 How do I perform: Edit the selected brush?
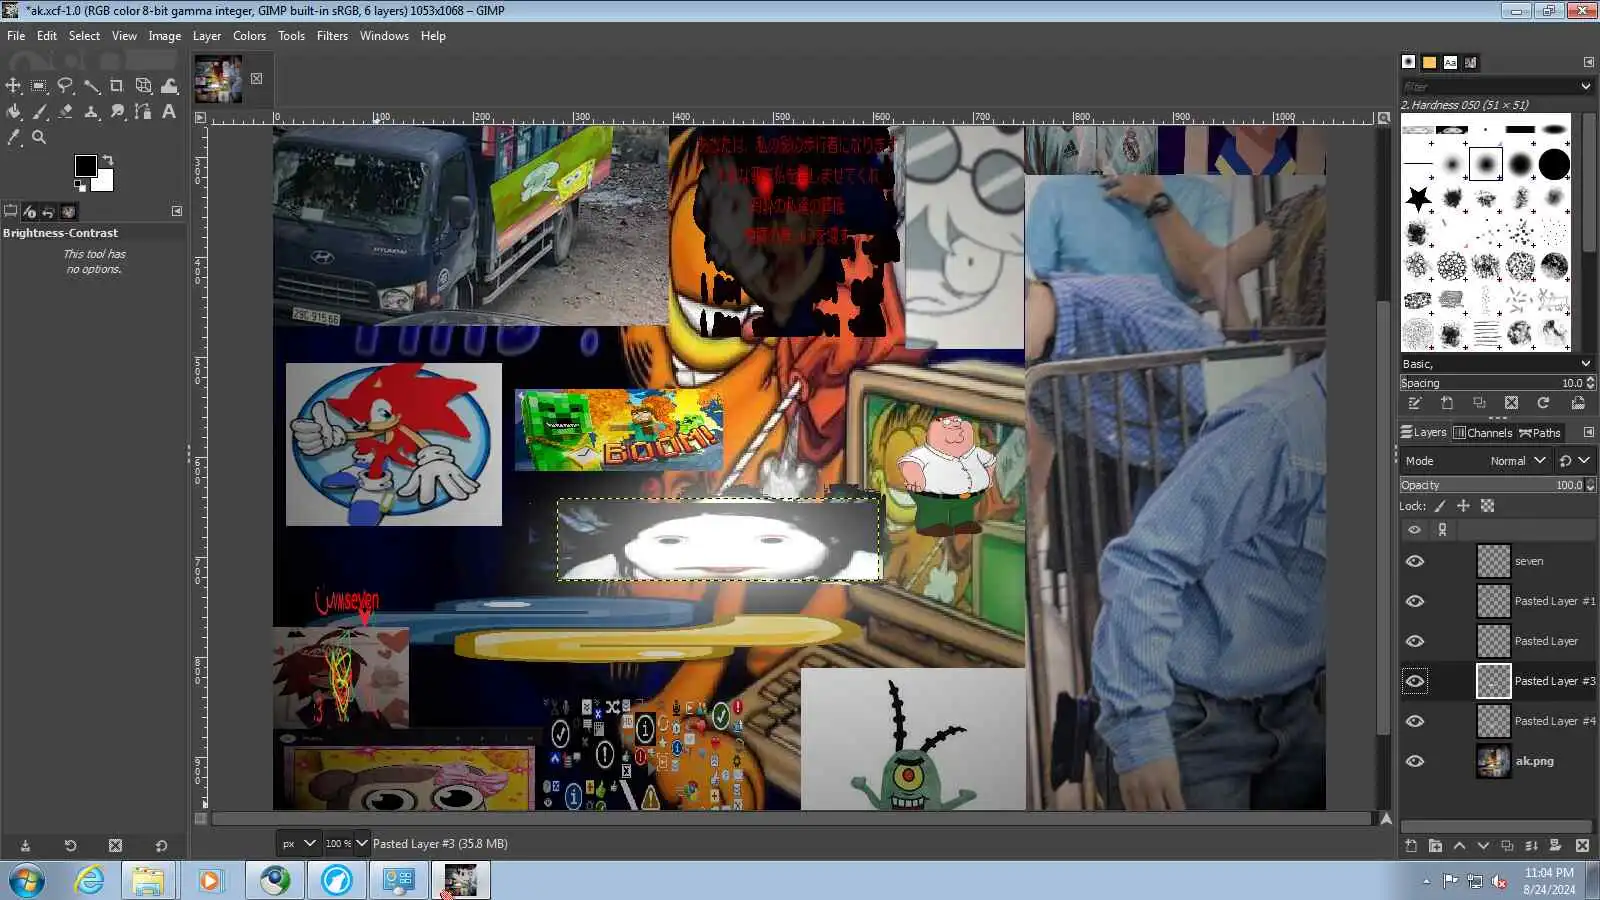pos(1415,403)
